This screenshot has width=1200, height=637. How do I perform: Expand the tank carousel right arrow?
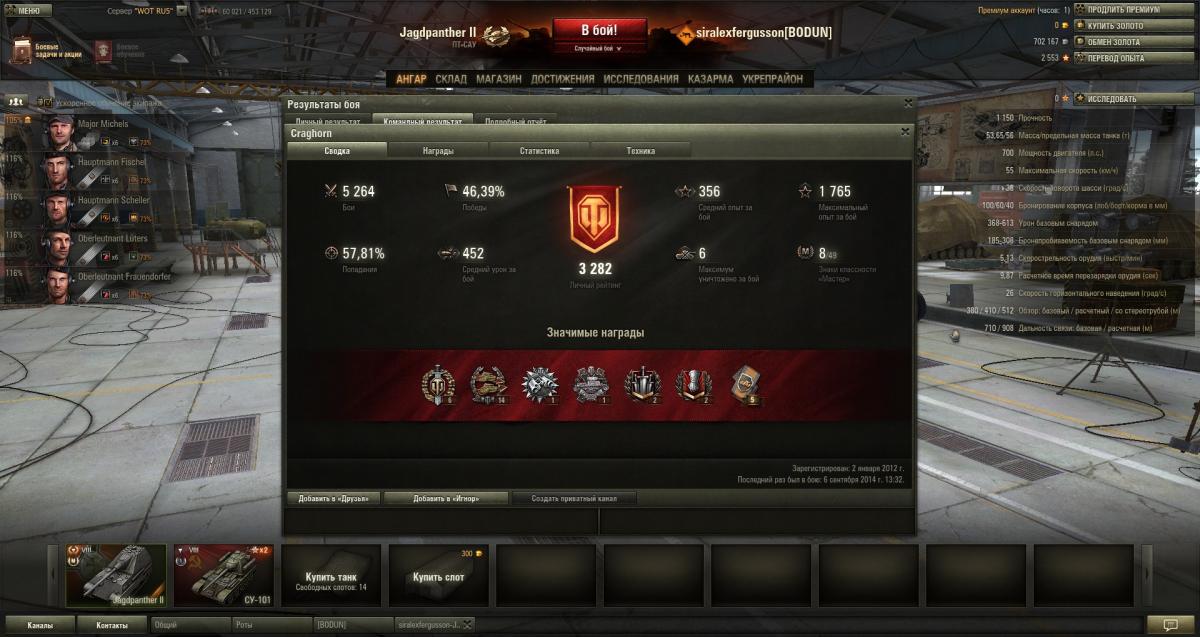tap(1146, 576)
